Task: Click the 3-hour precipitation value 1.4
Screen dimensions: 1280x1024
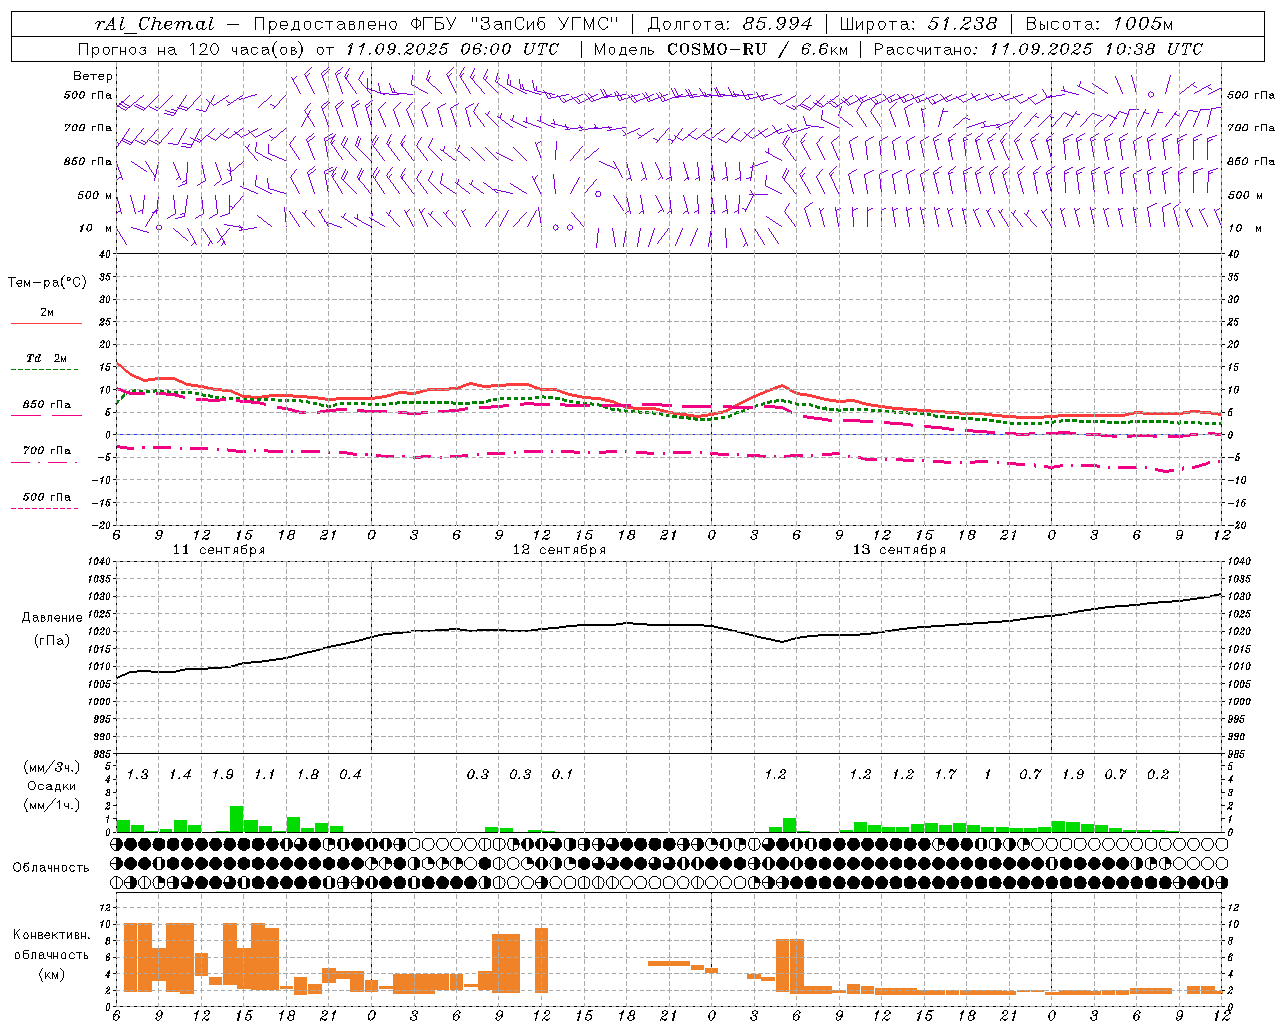Action: pos(180,774)
